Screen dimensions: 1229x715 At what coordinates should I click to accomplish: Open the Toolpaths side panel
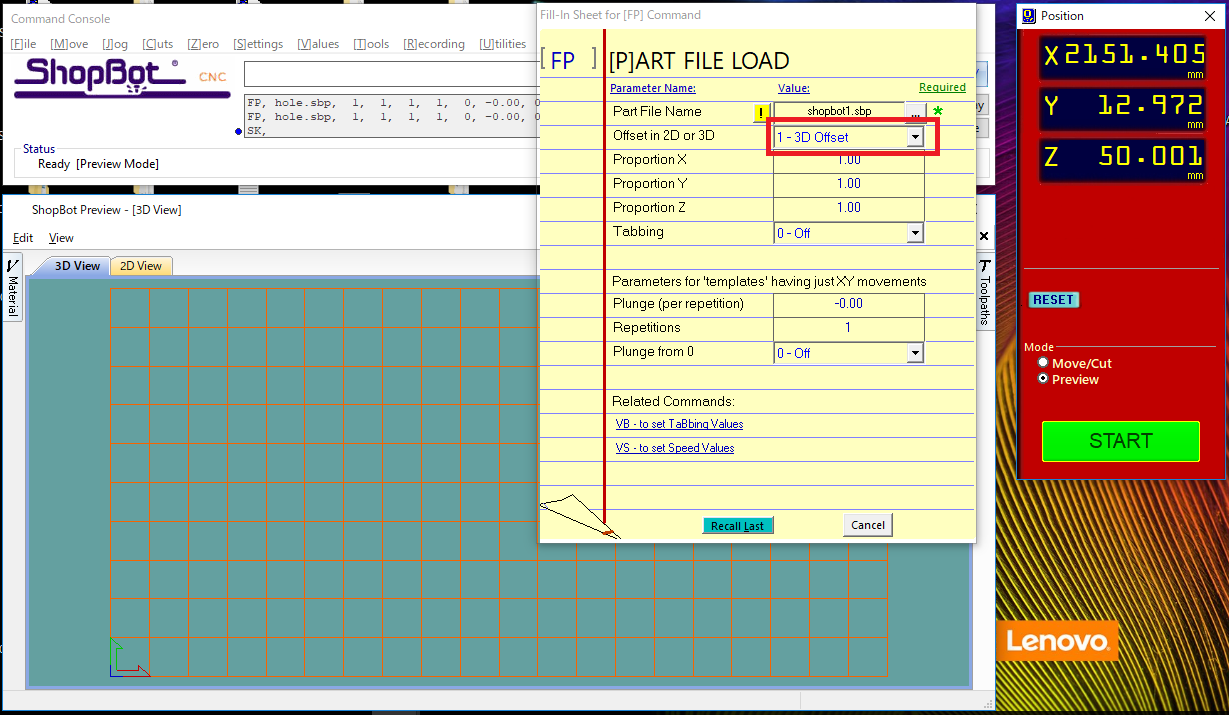coord(984,292)
